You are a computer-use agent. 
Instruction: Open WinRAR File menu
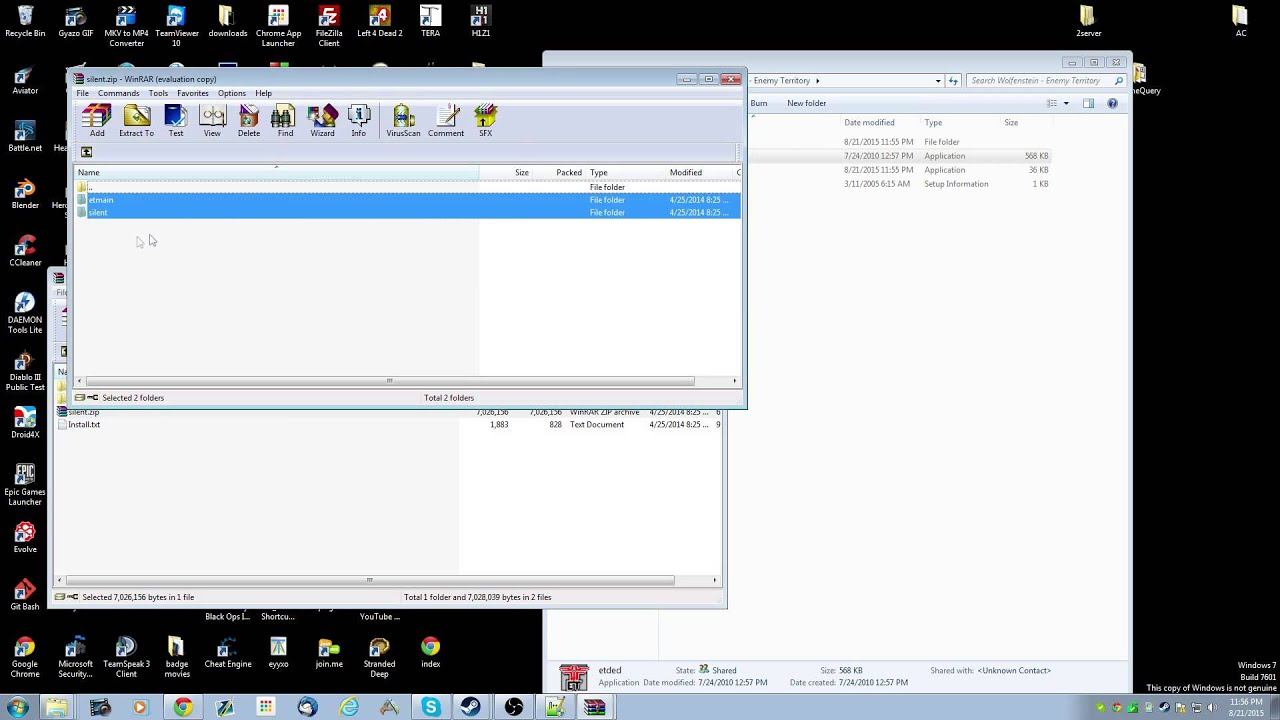(x=83, y=93)
